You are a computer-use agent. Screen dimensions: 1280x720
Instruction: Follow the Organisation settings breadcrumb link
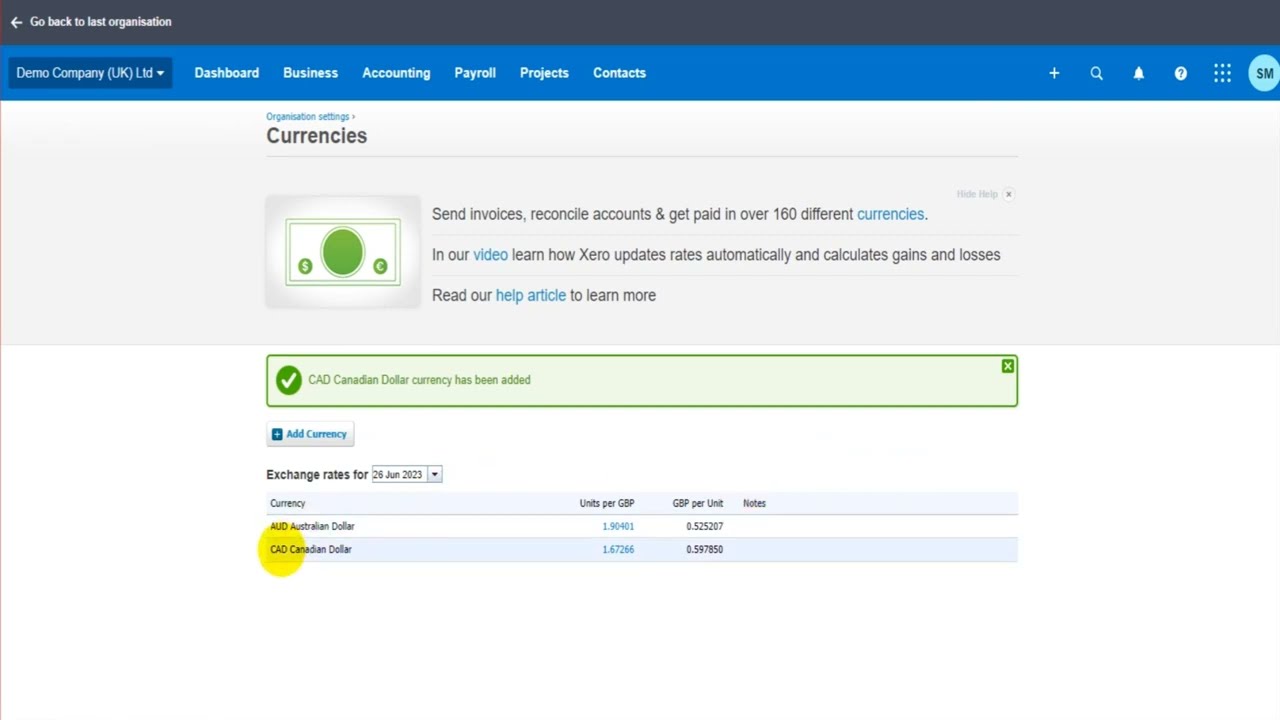click(x=308, y=117)
